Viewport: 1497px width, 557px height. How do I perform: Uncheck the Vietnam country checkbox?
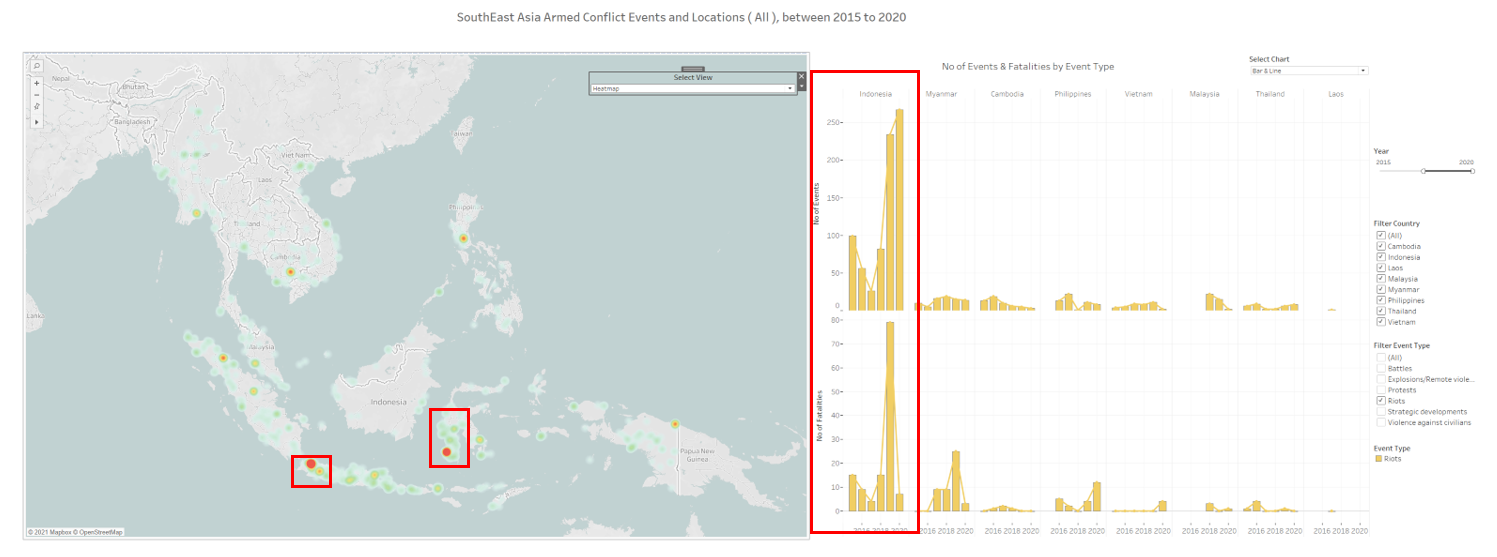[x=1381, y=322]
